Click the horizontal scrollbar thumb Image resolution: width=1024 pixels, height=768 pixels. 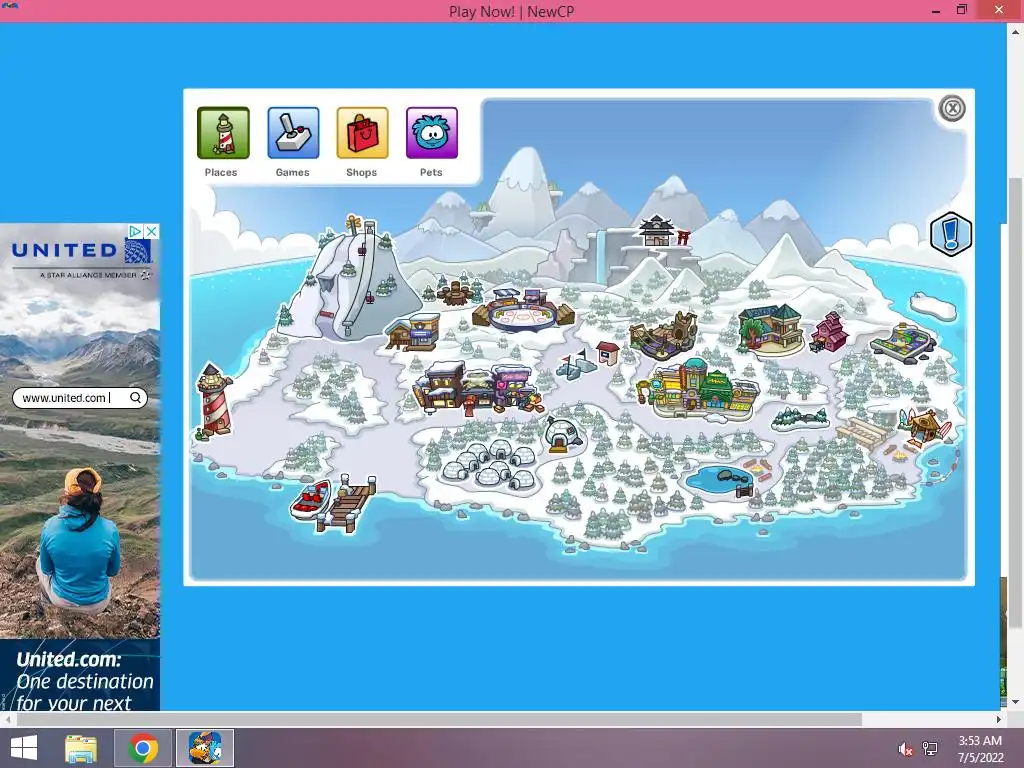[x=439, y=720]
